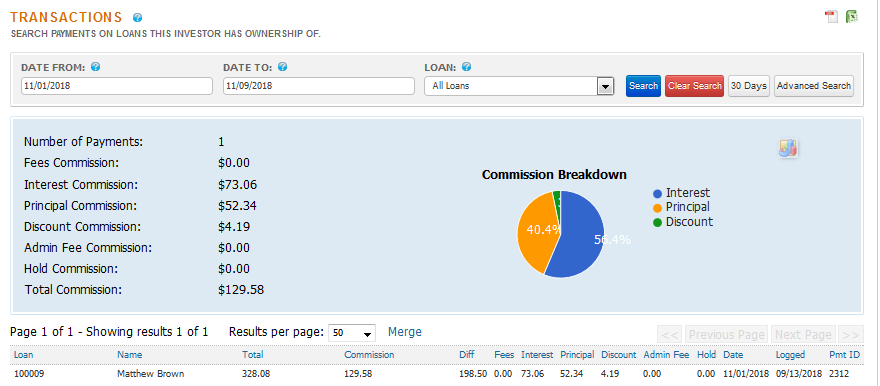Viewport: 880px width, 386px height.
Task: Click the Next Page button
Action: (x=803, y=335)
